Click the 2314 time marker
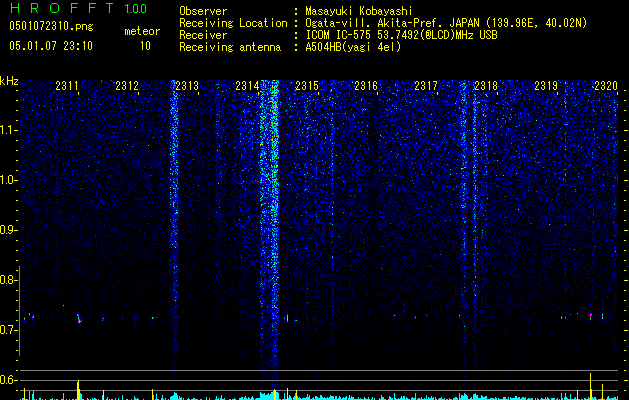The image size is (629, 400). click(247, 86)
